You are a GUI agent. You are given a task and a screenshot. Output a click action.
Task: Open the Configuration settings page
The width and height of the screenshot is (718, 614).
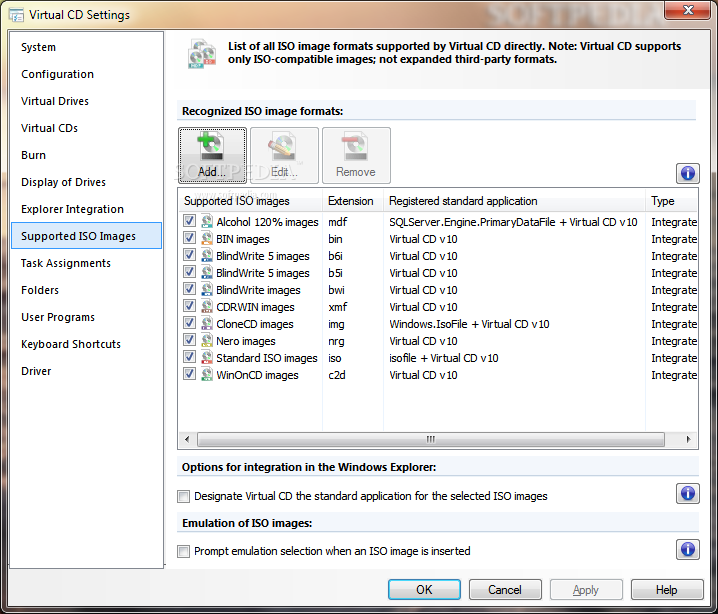[x=86, y=74]
